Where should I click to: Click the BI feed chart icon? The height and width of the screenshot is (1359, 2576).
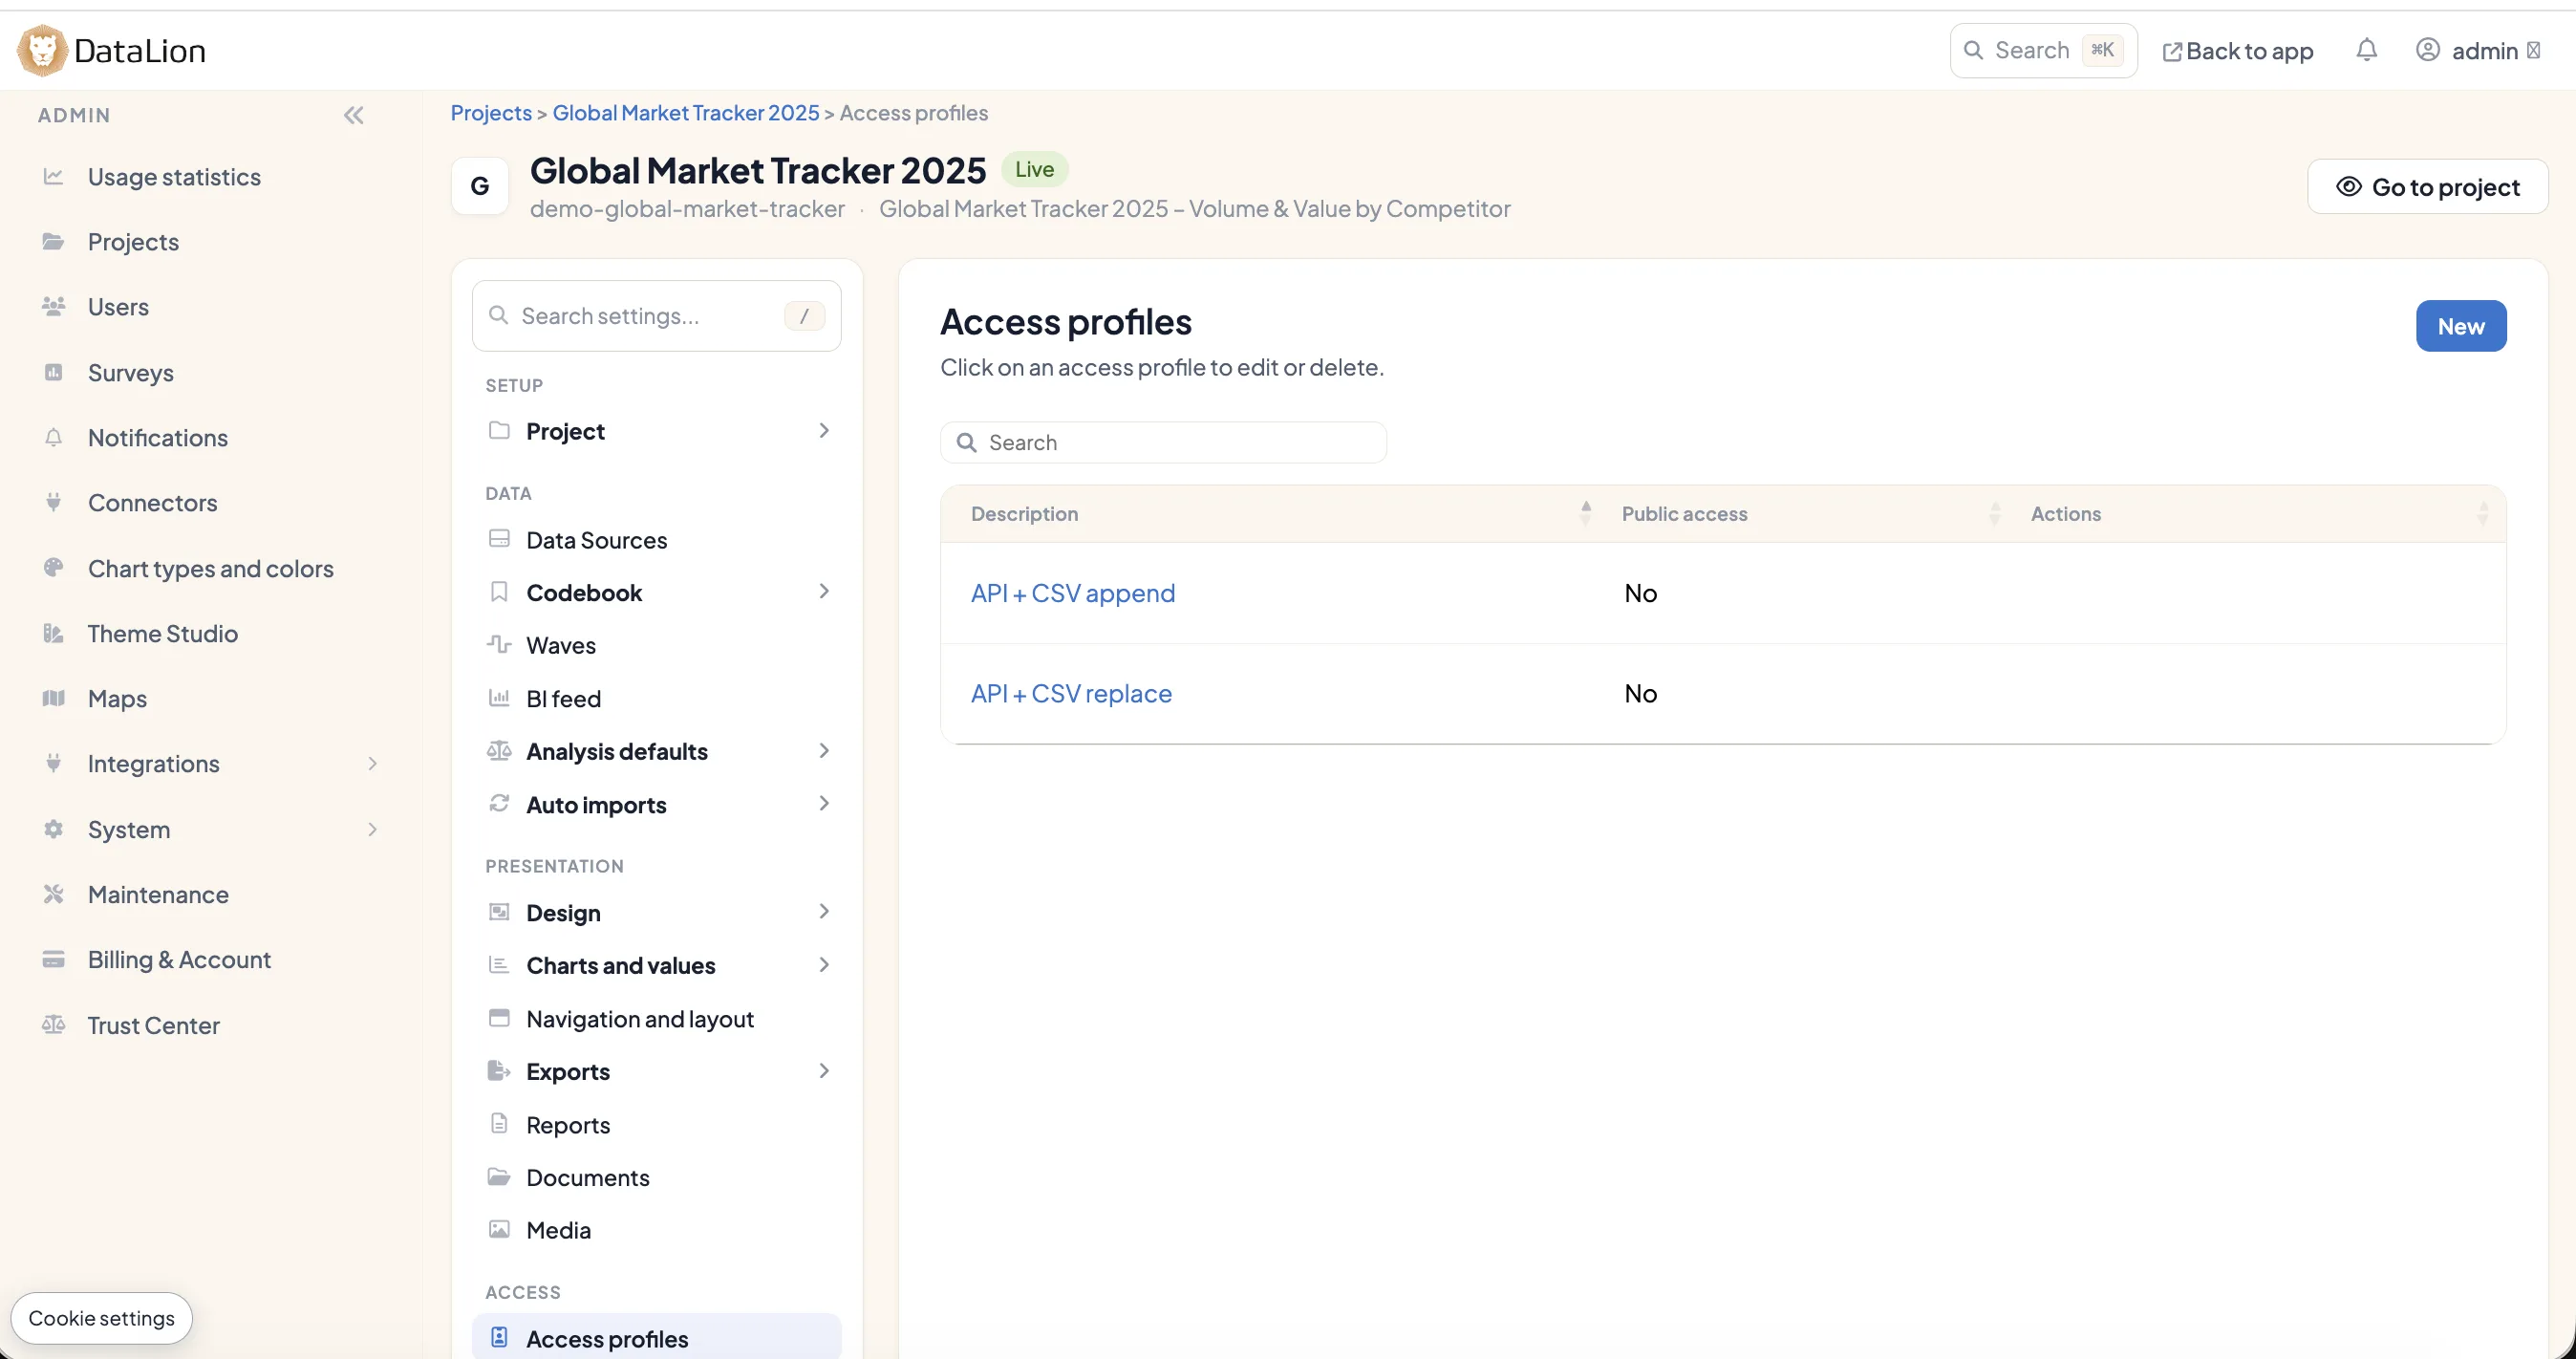(x=499, y=698)
